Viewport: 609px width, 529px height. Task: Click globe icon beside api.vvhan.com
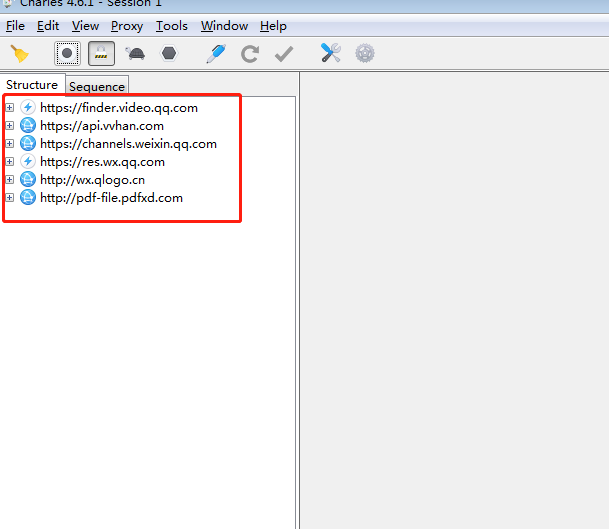[28, 125]
